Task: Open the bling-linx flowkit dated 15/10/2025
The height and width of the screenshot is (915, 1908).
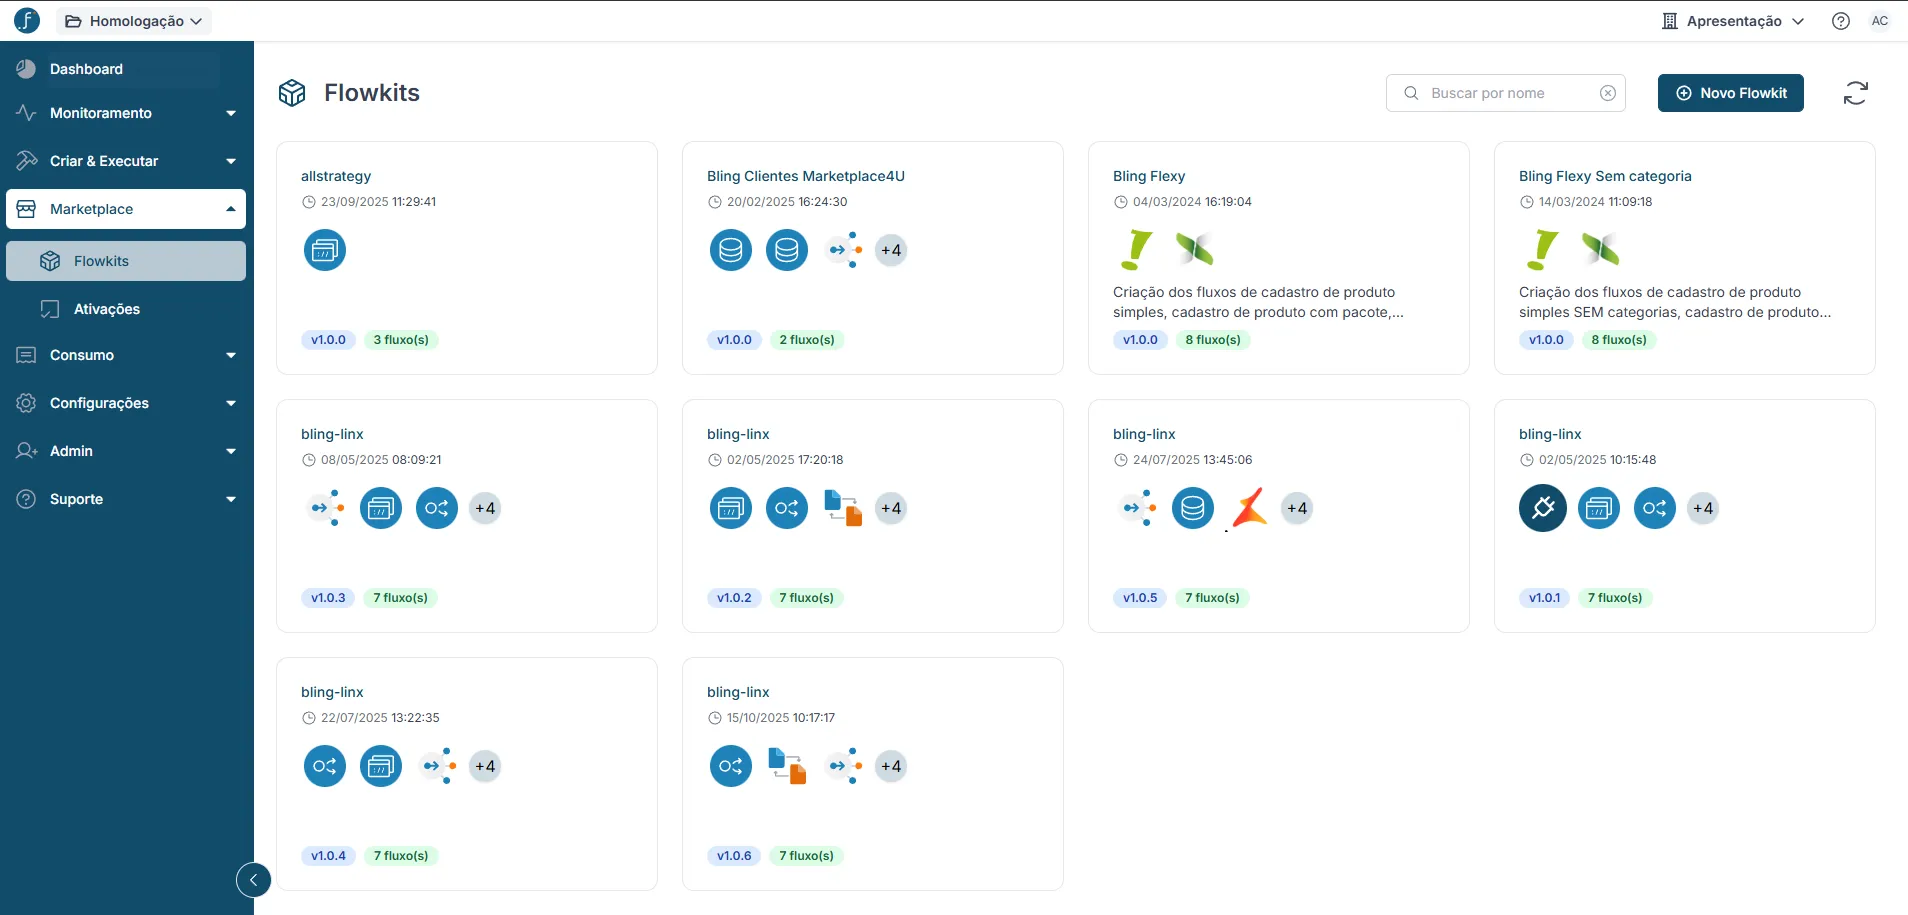Action: 738,692
